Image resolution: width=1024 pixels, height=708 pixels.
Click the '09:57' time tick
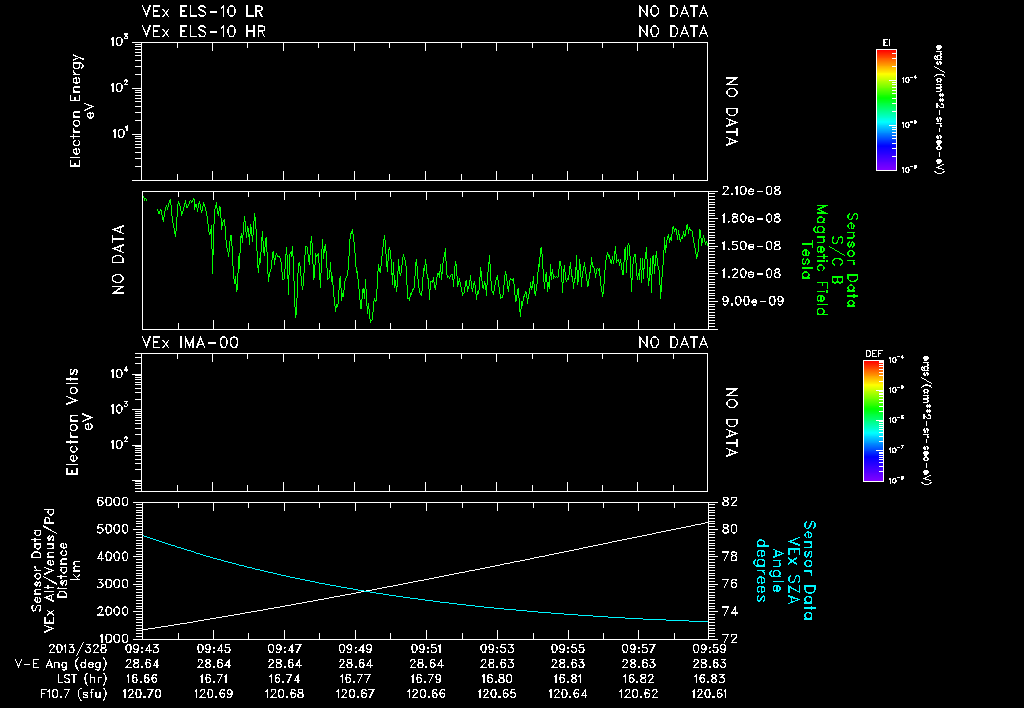tap(638, 649)
